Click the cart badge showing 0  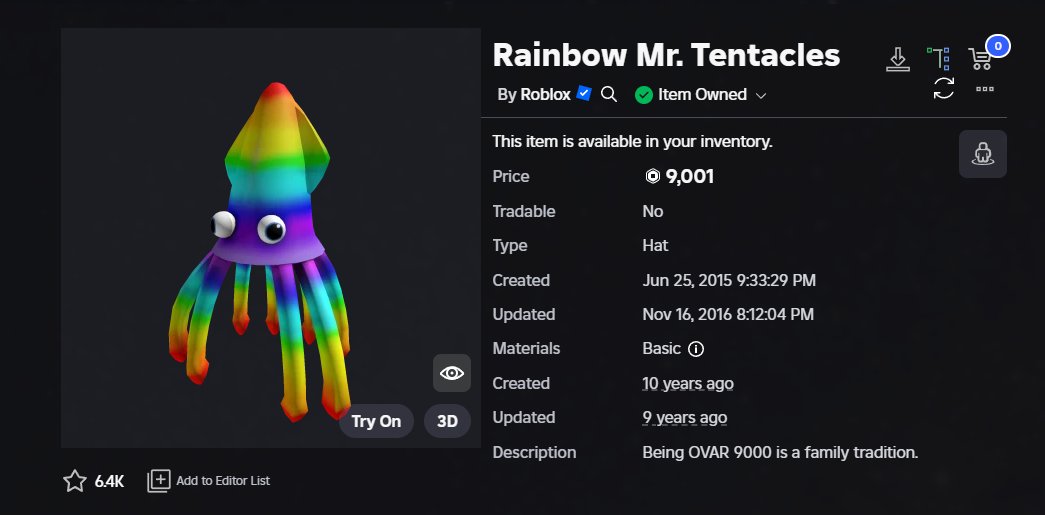click(x=998, y=46)
